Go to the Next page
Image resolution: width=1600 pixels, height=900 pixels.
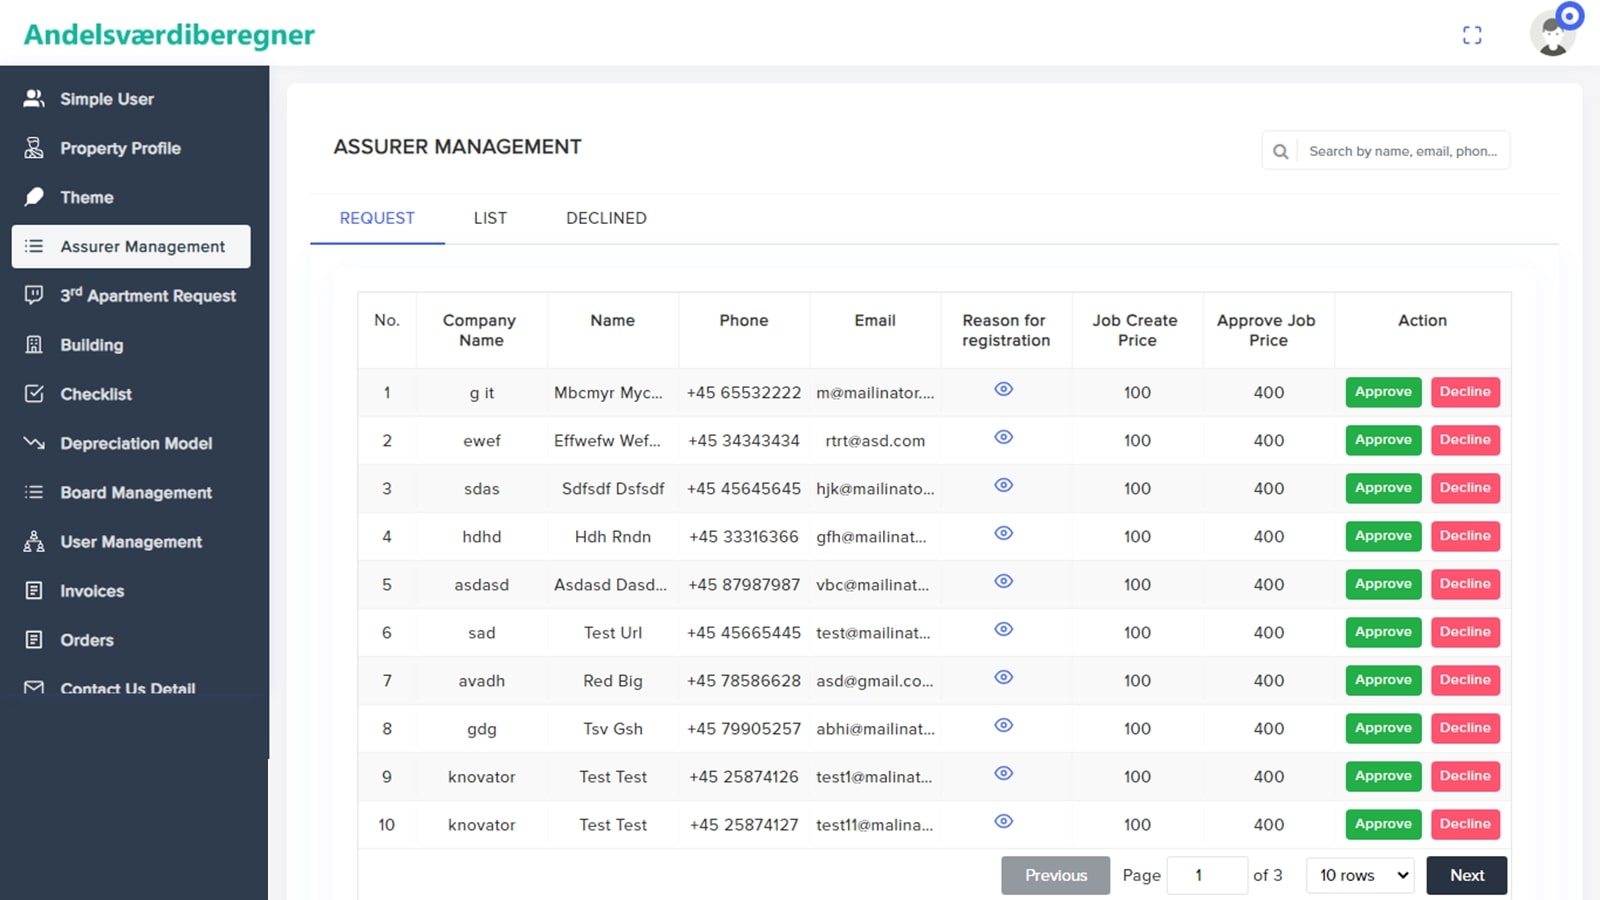1466,875
